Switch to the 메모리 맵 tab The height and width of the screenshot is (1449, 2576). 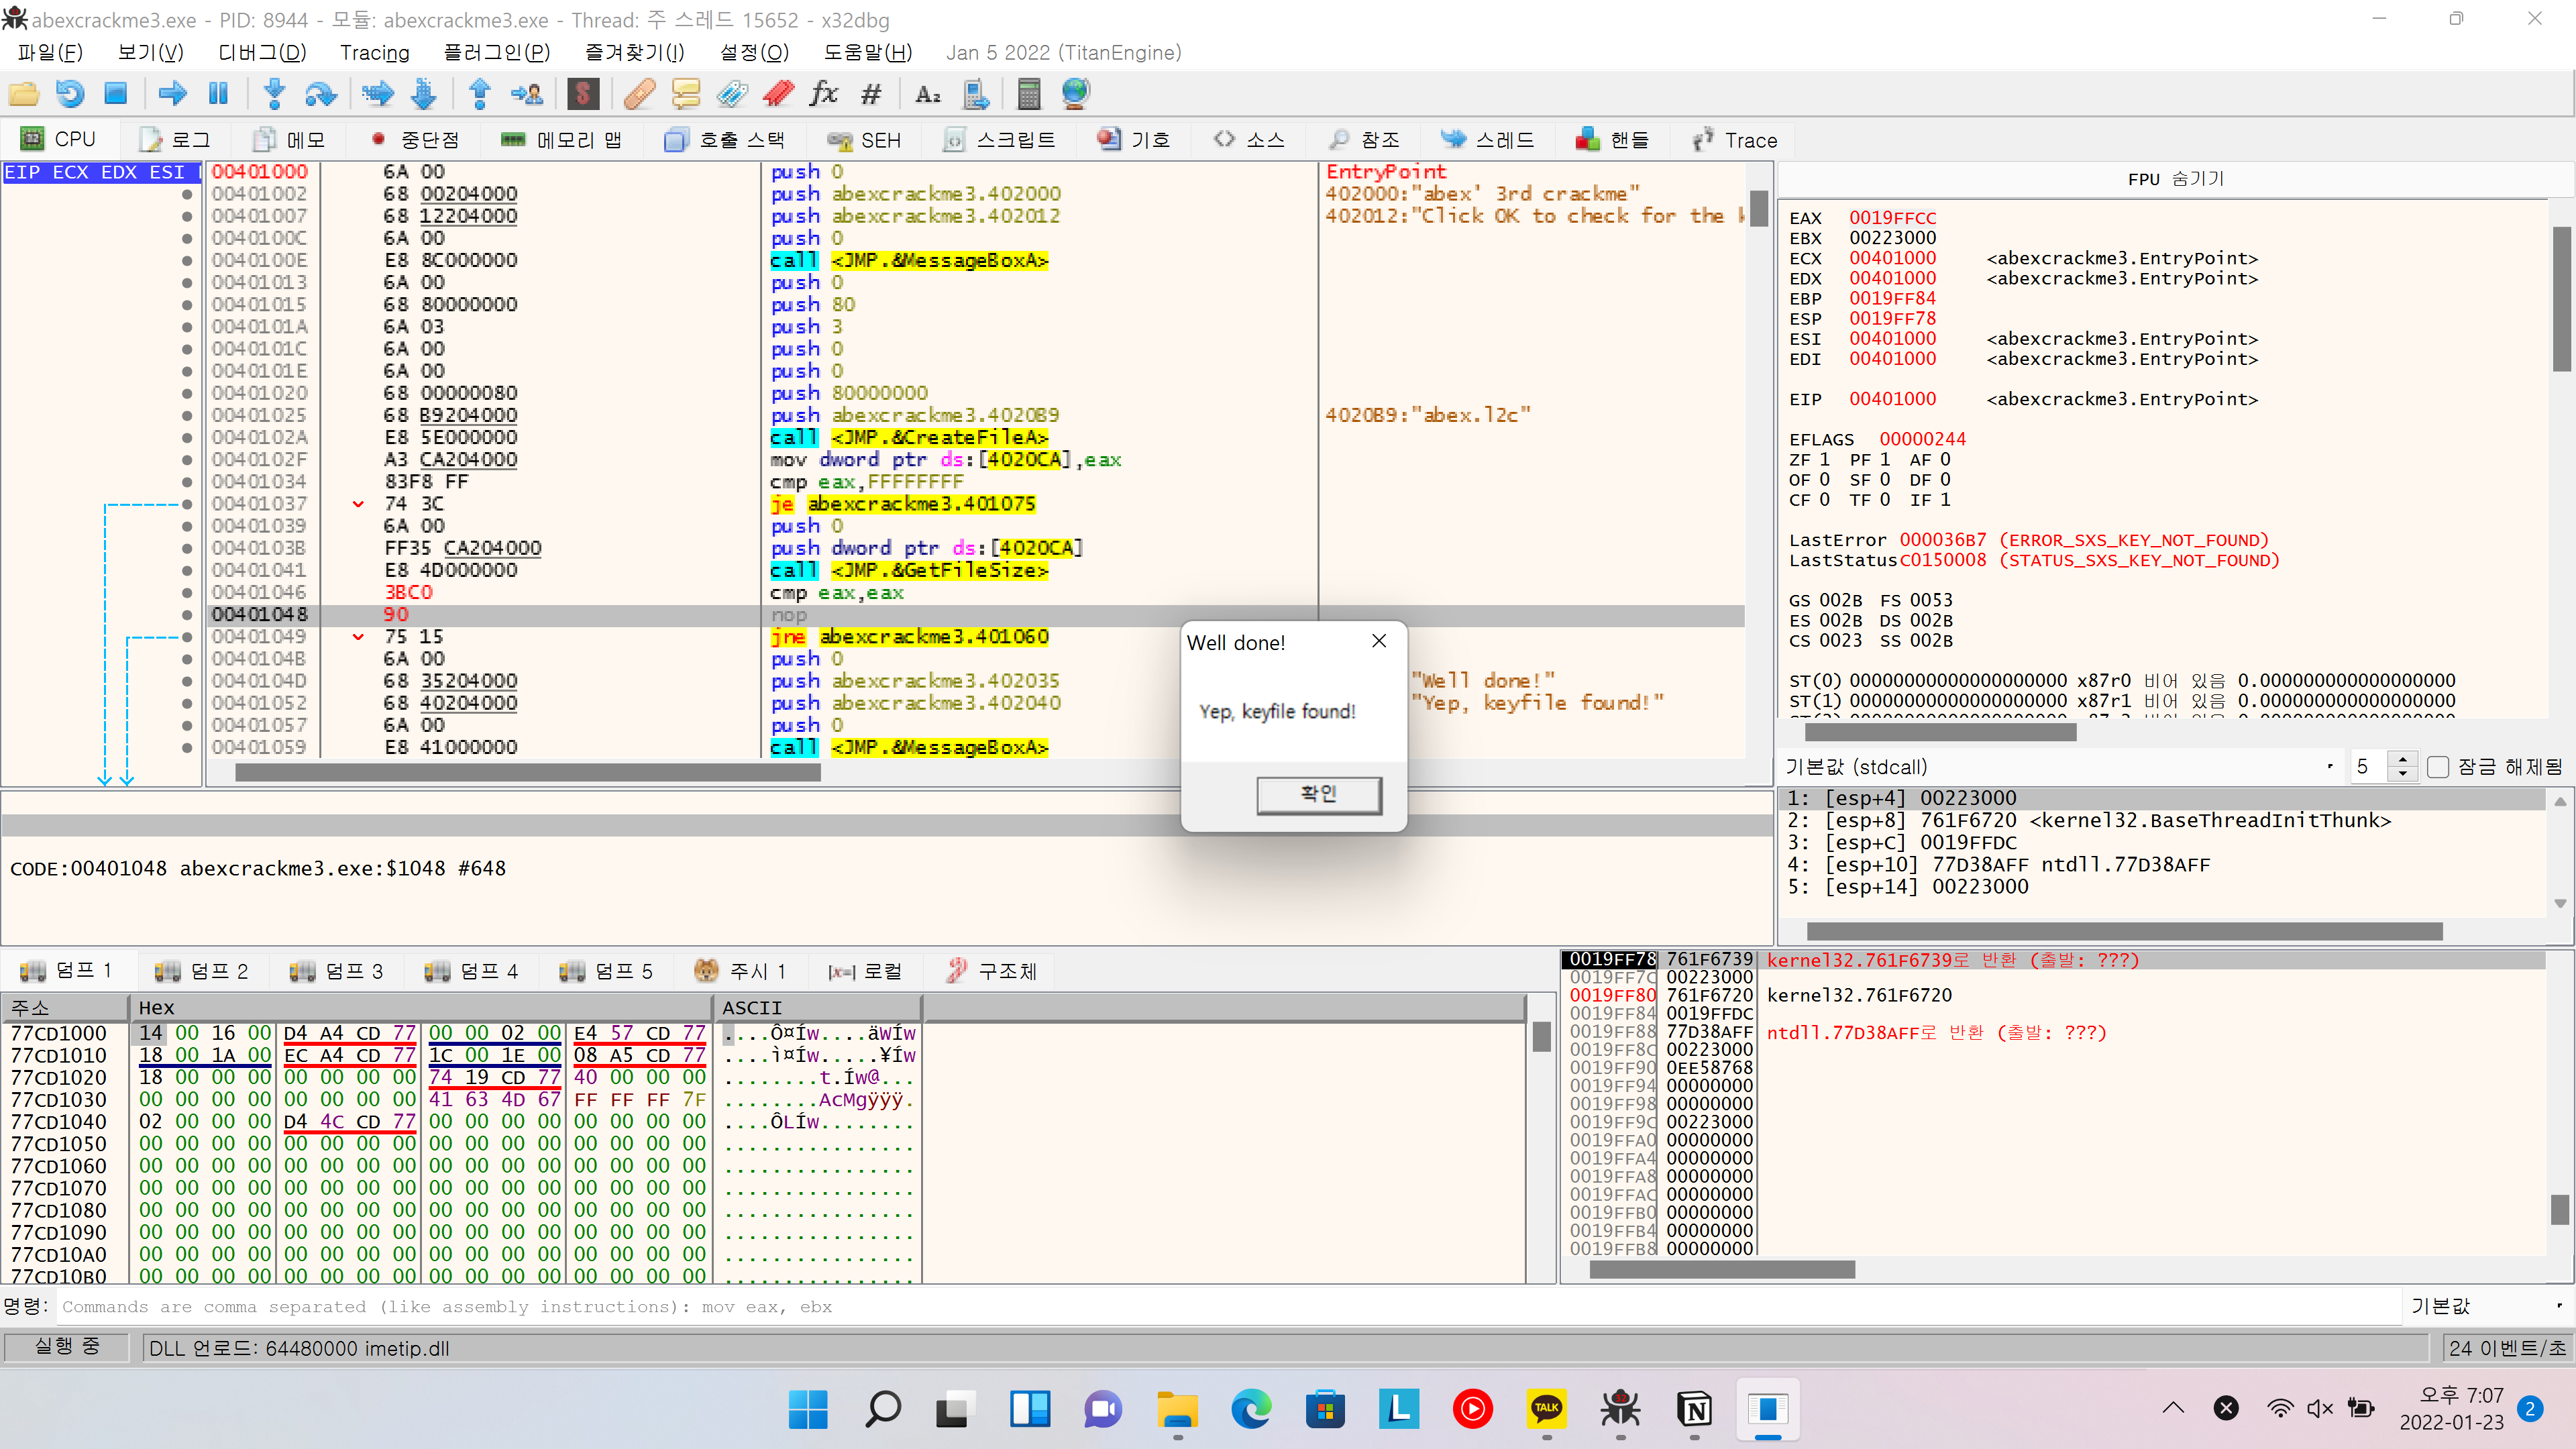pos(562,140)
